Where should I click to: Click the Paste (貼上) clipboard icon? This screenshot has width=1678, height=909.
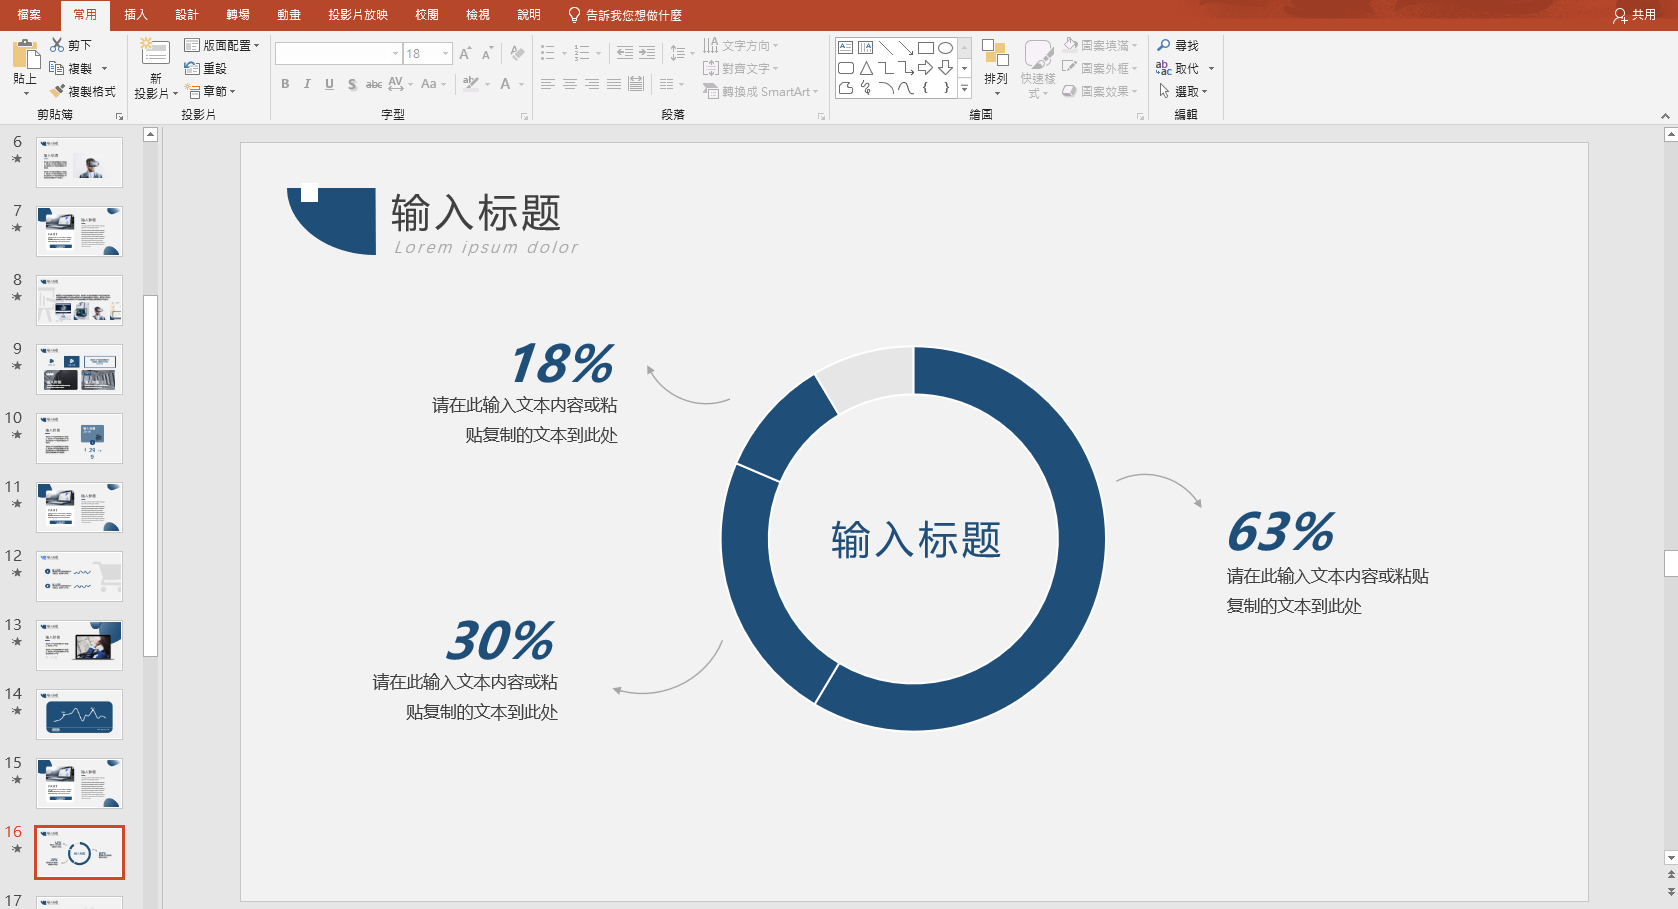point(25,58)
